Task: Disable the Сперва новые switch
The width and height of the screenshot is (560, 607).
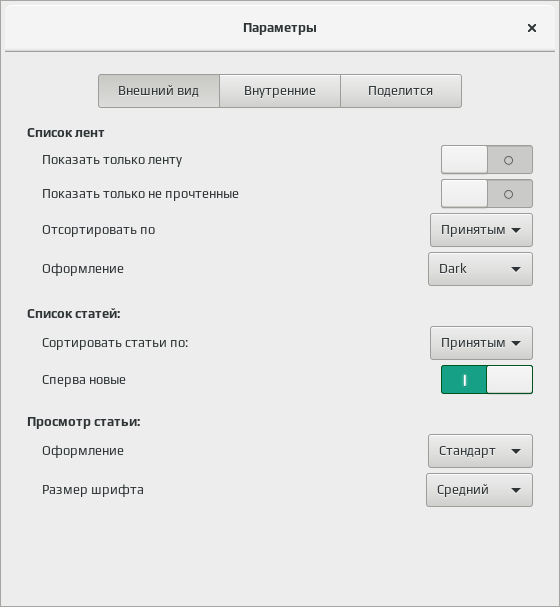Action: pyautogui.click(x=487, y=380)
